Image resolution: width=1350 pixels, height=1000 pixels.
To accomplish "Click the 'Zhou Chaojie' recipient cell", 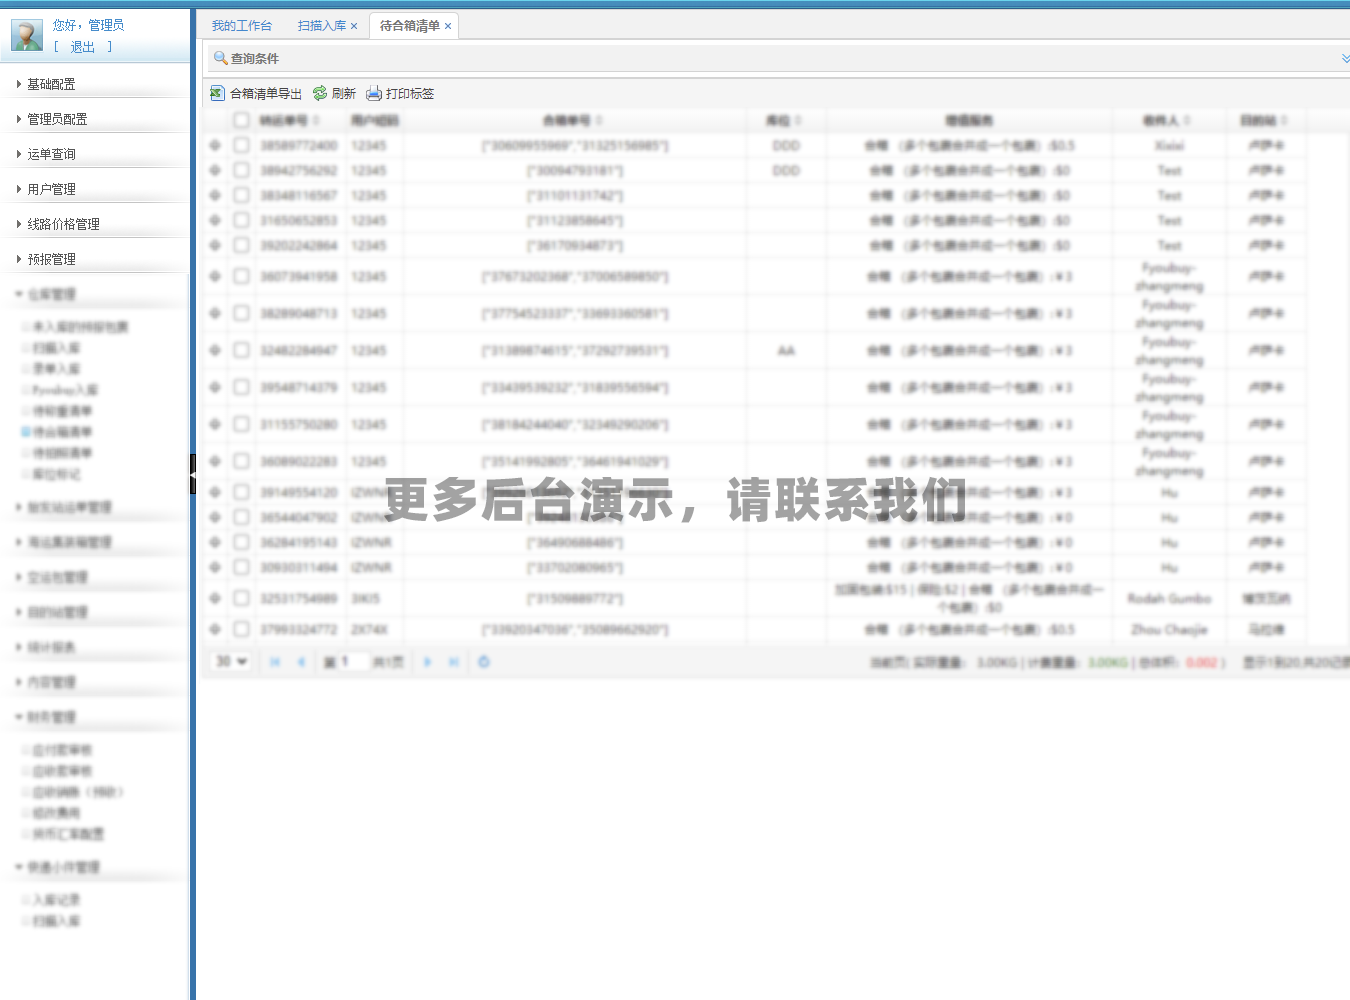I will click(1169, 630).
